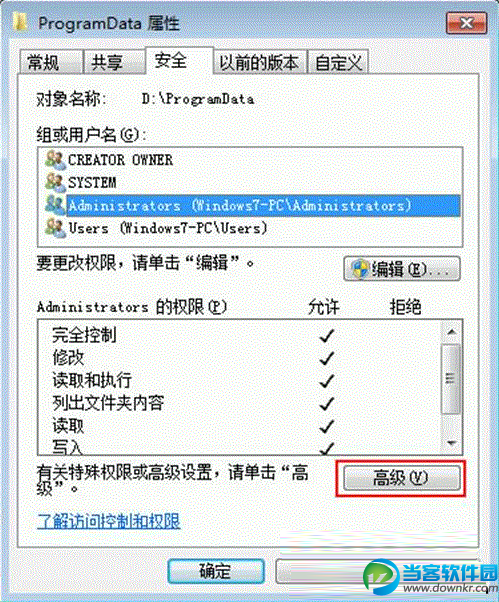Click the 高级(V) advanced button
499x602 pixels.
(402, 478)
